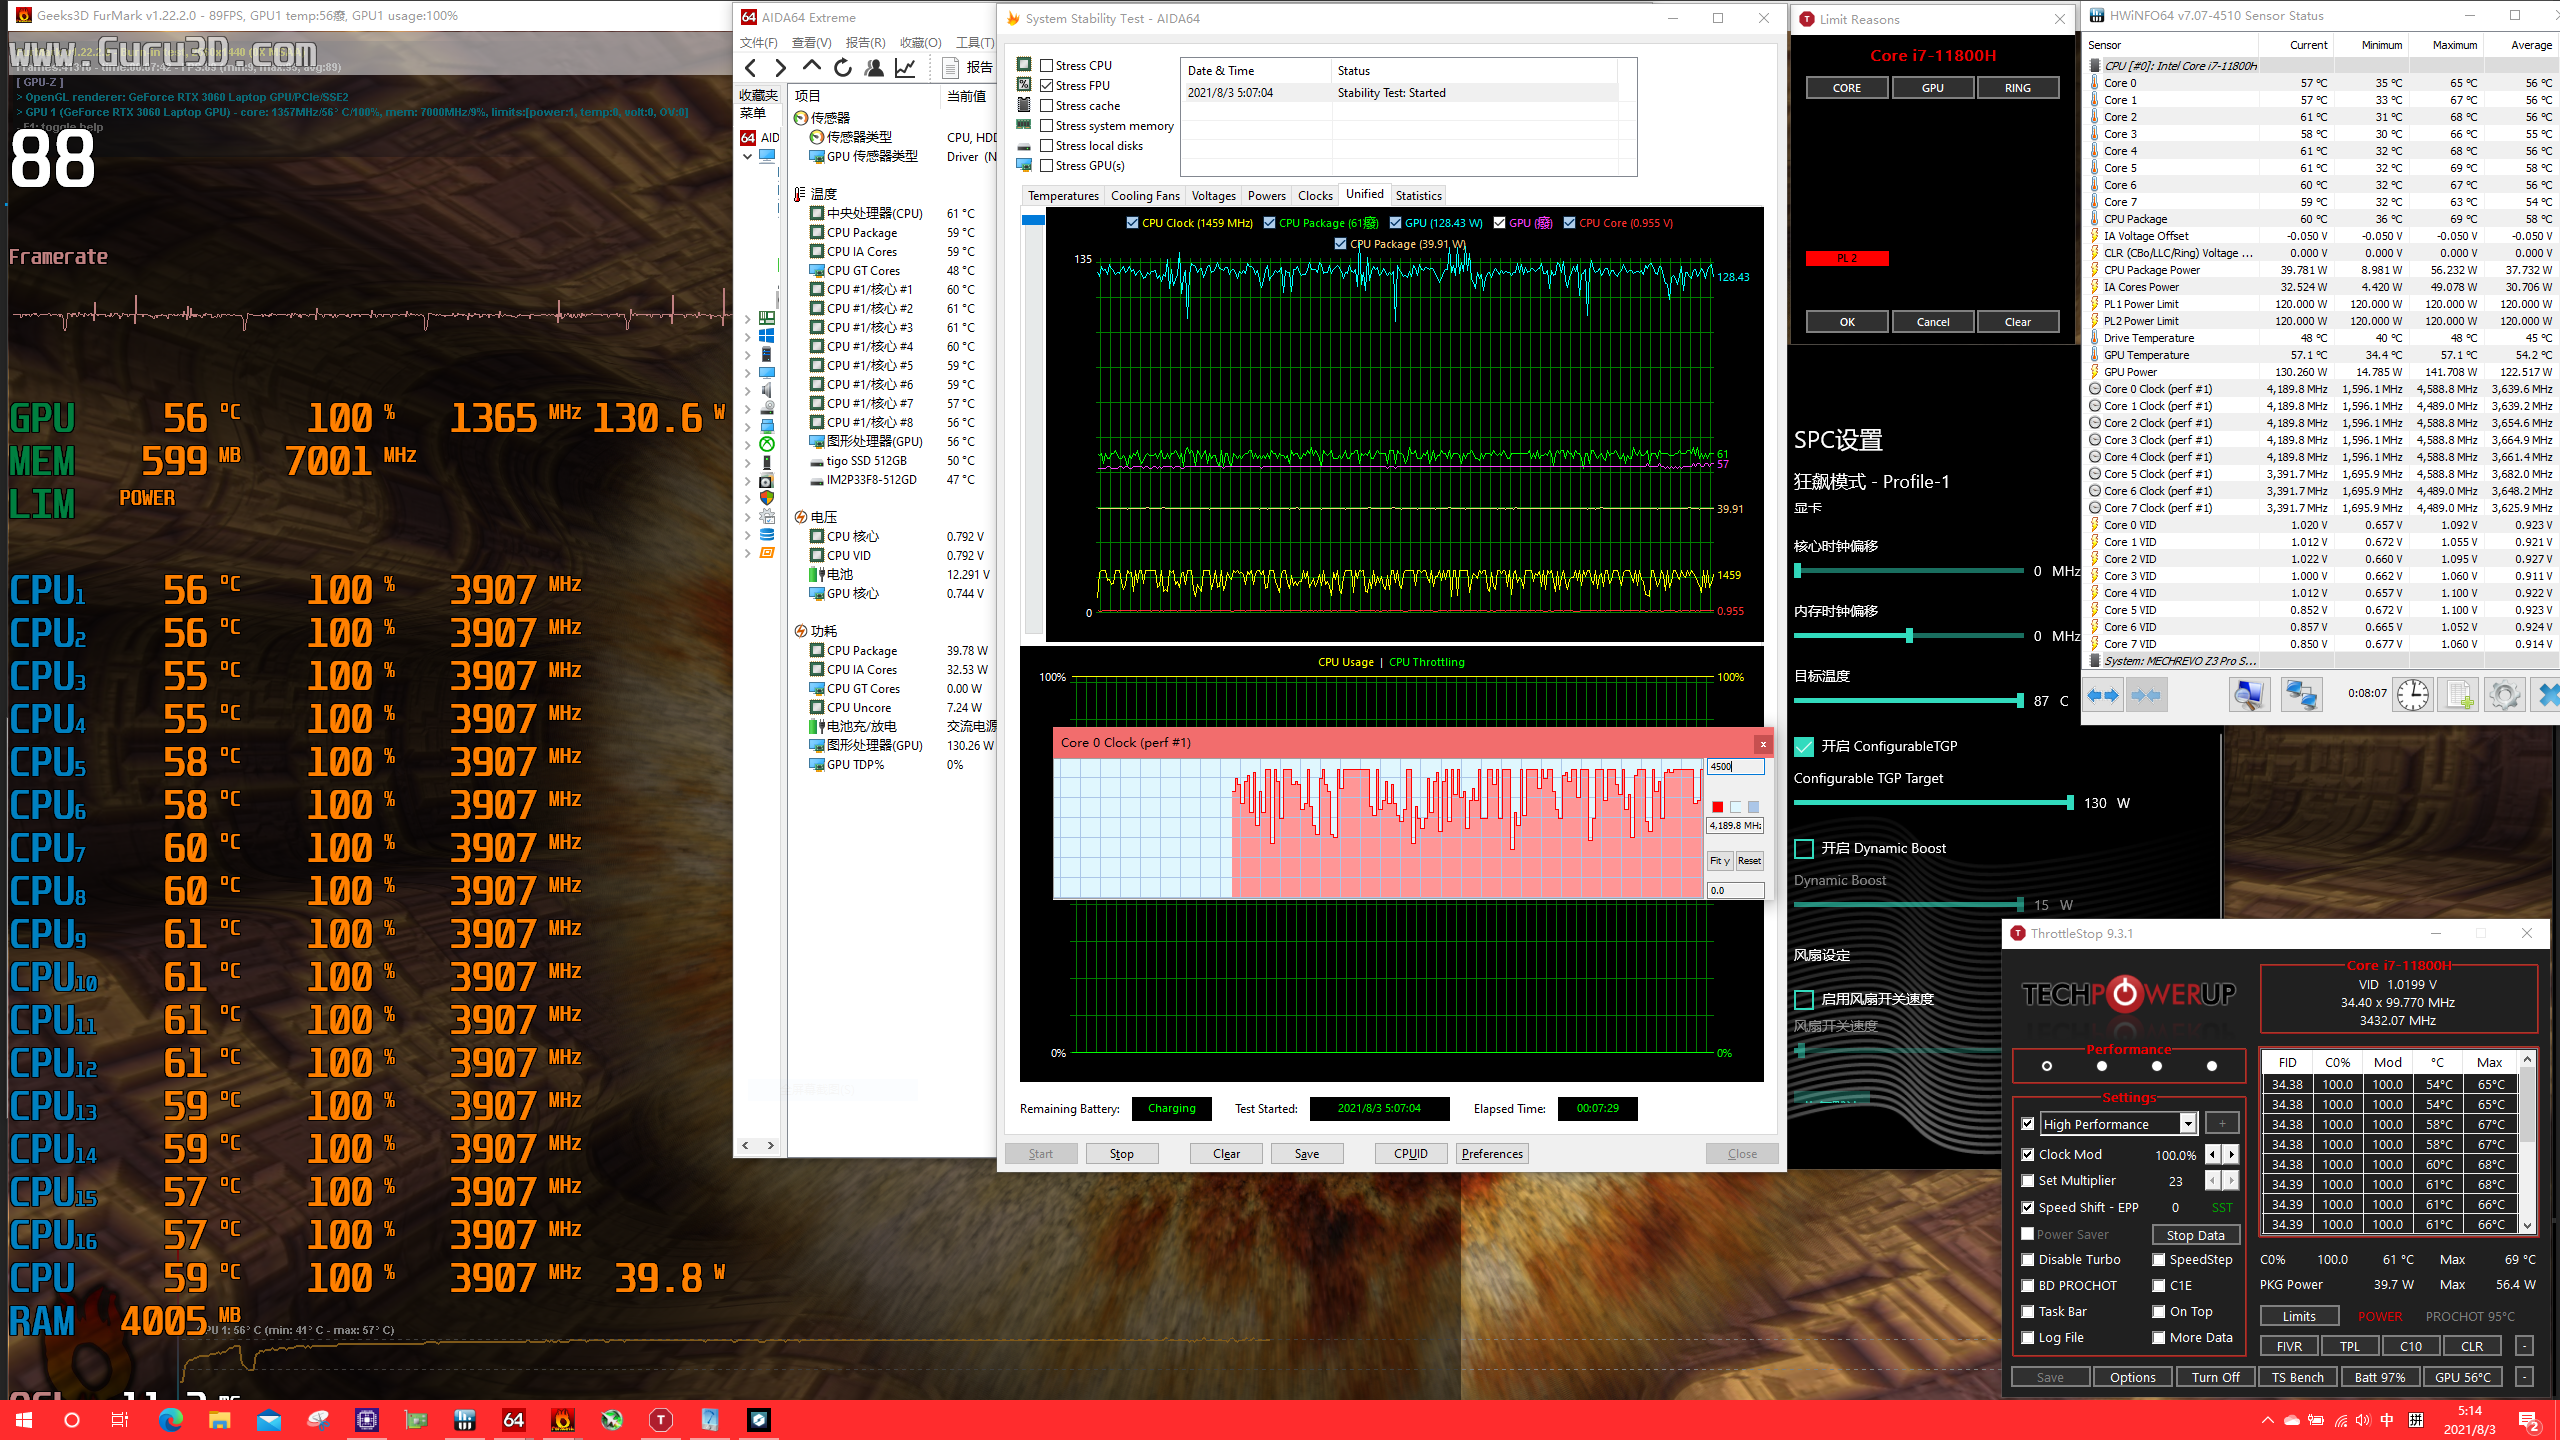Open Windows Start menu

click(x=24, y=1420)
